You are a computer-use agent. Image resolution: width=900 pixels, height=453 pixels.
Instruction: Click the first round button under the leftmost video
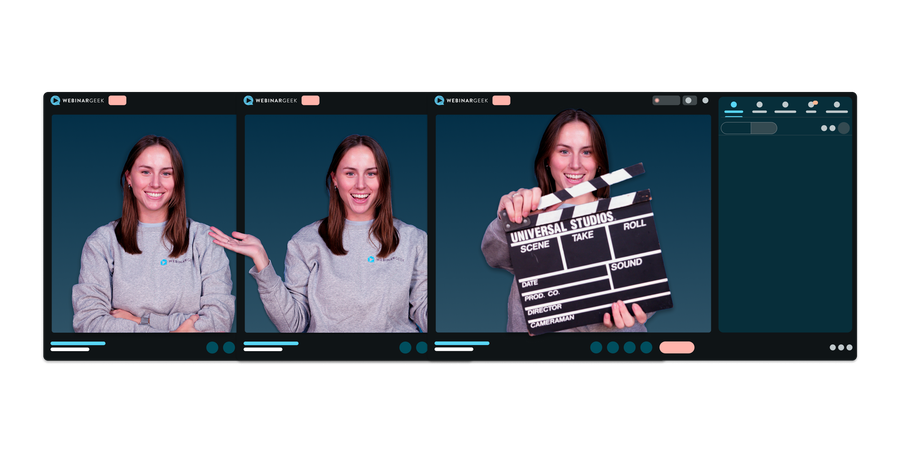pos(212,347)
